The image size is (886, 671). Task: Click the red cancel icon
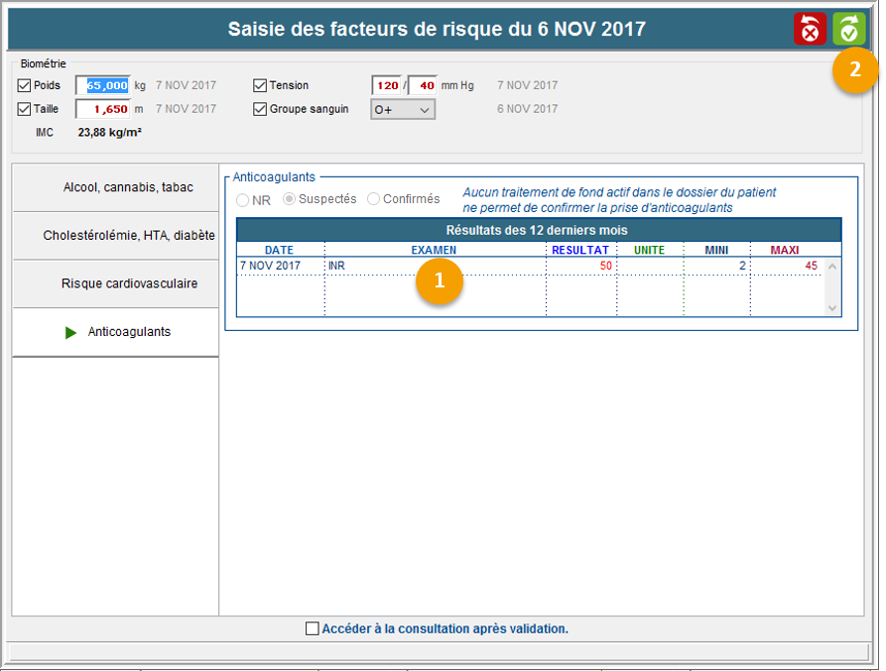tap(810, 28)
